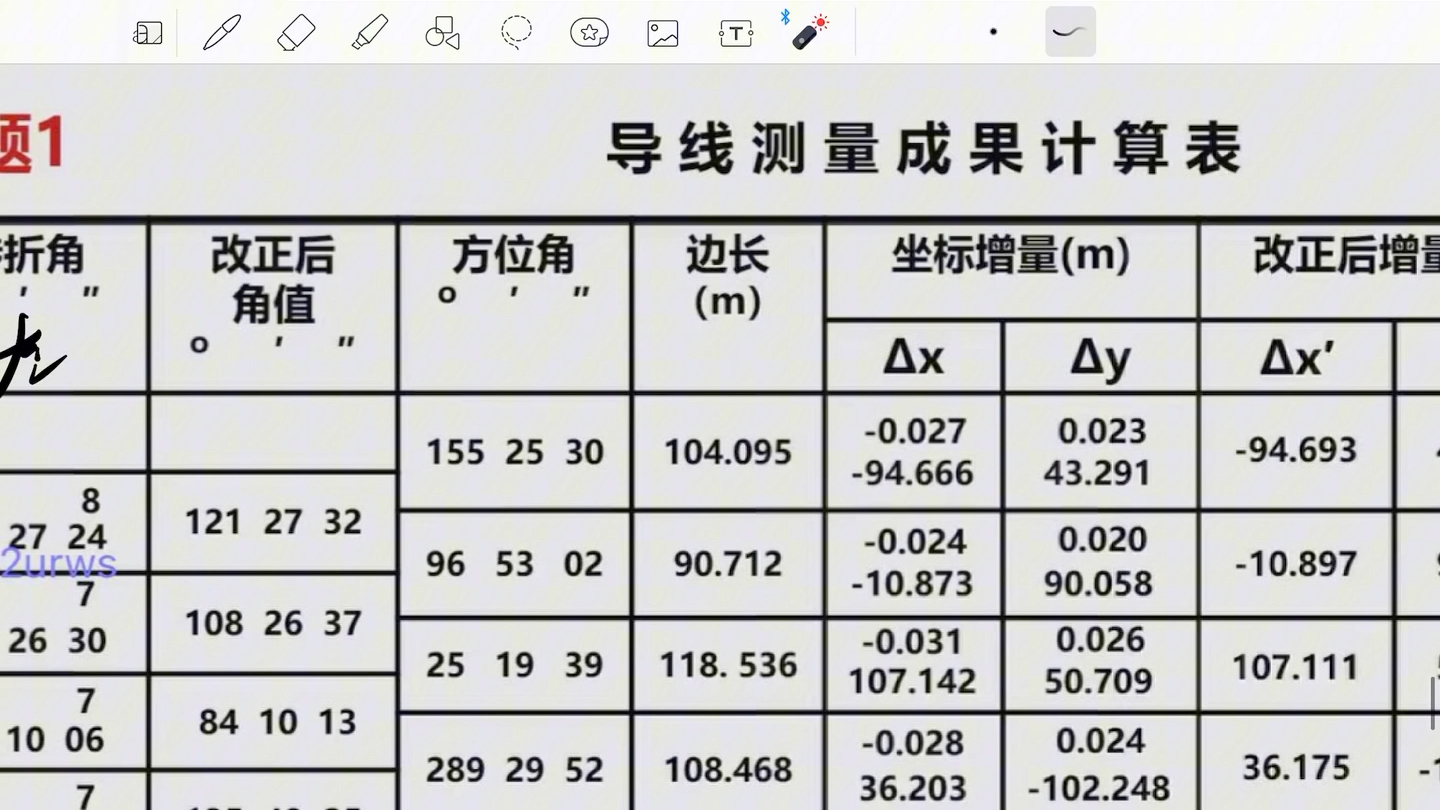Viewport: 1440px width, 810px height.
Task: Toggle the read-only mode icon
Action: click(147, 33)
